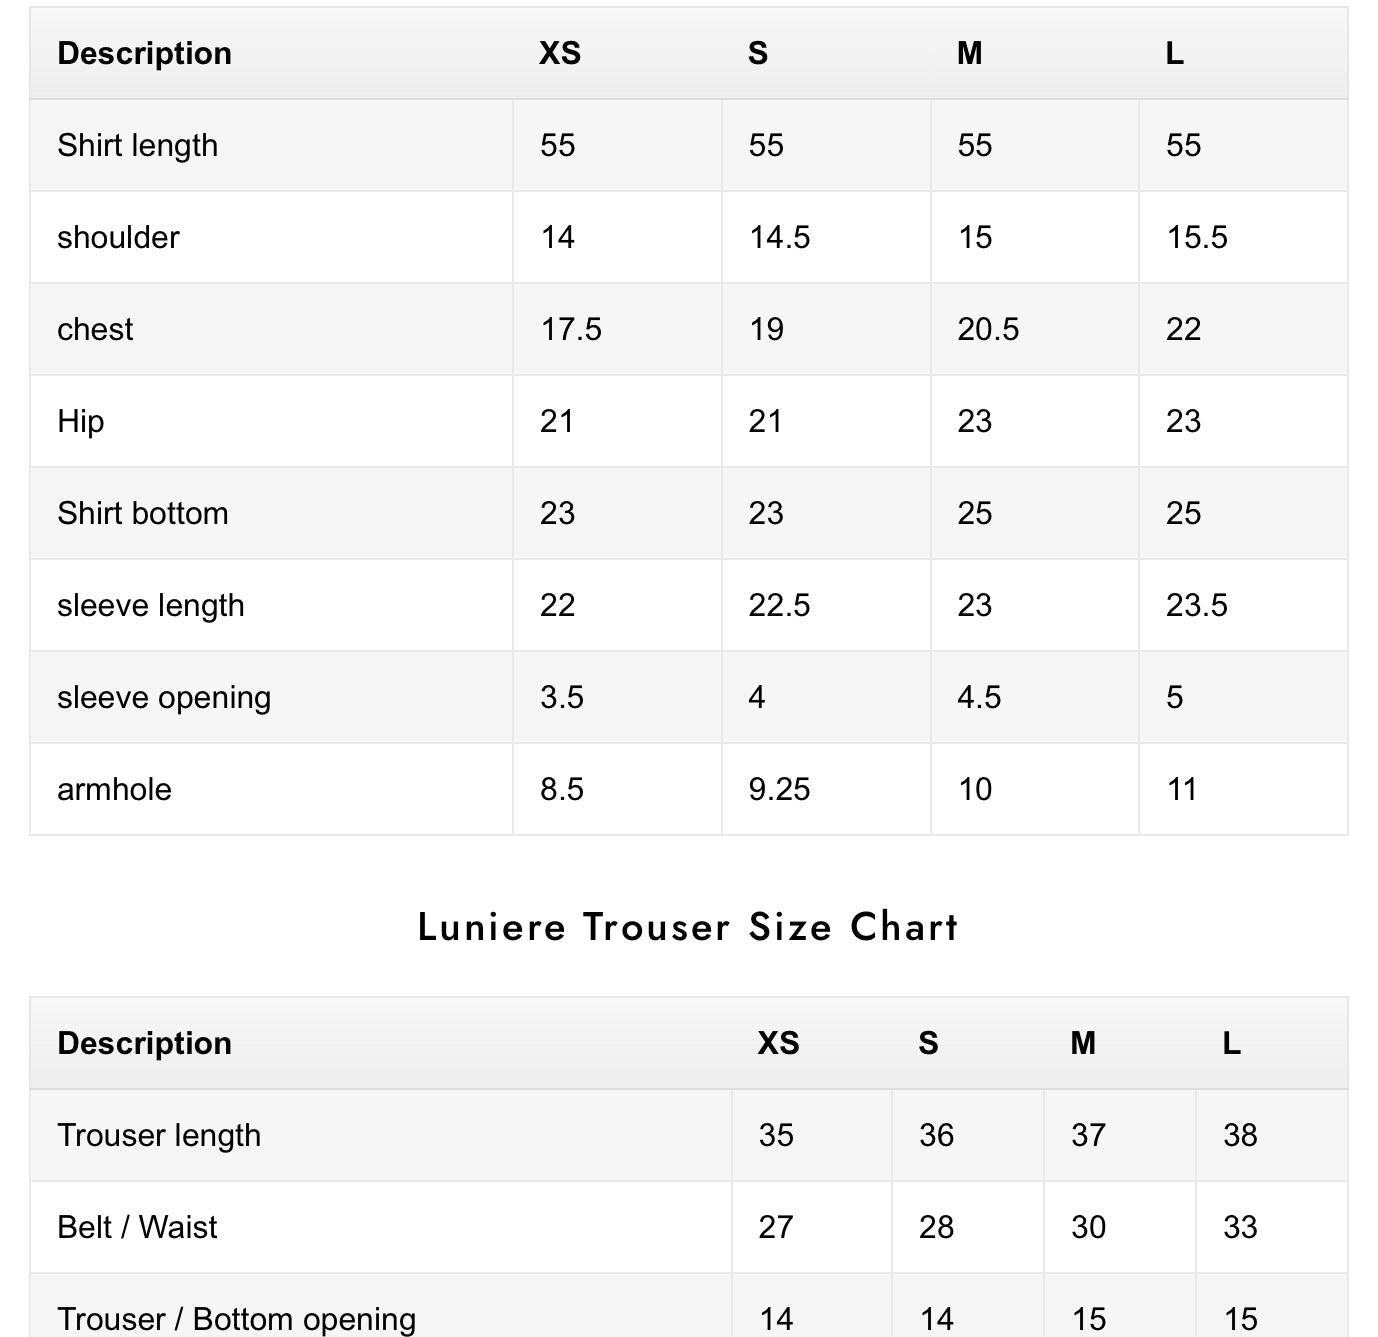Click the sleeve length value 23.5
This screenshot has height=1337, width=1378.
pyautogui.click(x=1196, y=605)
